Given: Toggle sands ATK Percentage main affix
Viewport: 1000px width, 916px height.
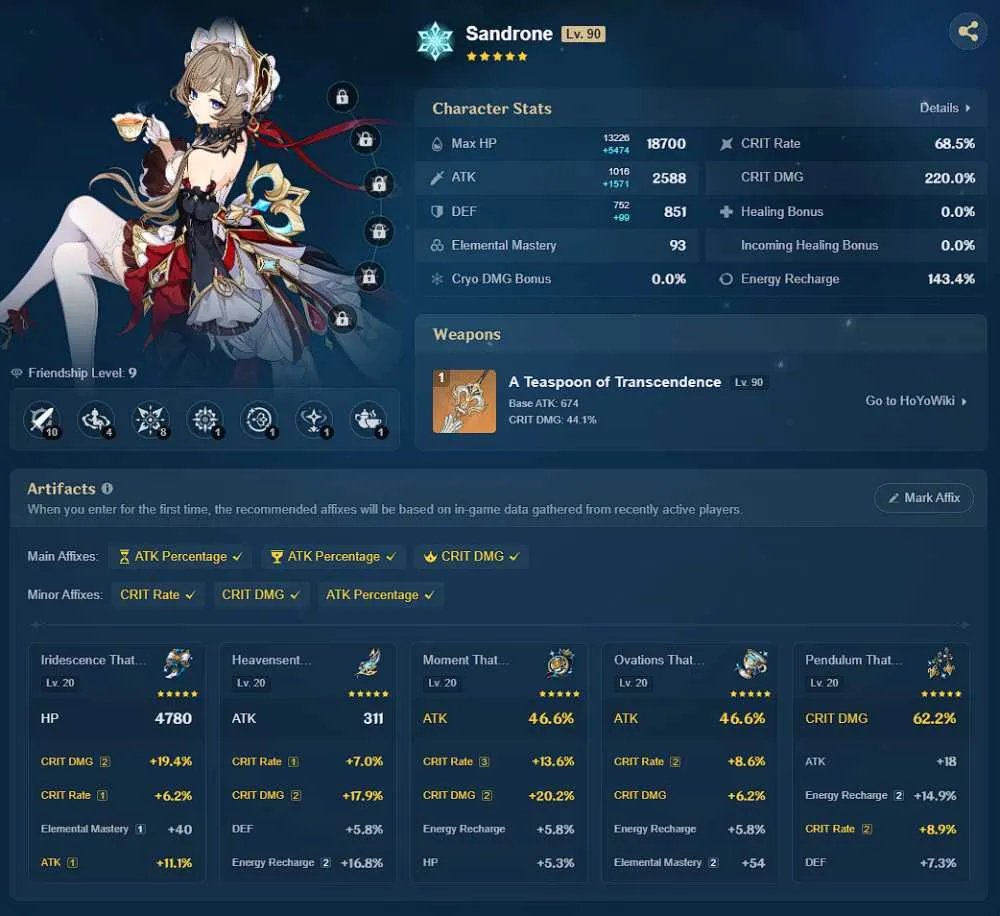Looking at the screenshot, I should [x=180, y=557].
